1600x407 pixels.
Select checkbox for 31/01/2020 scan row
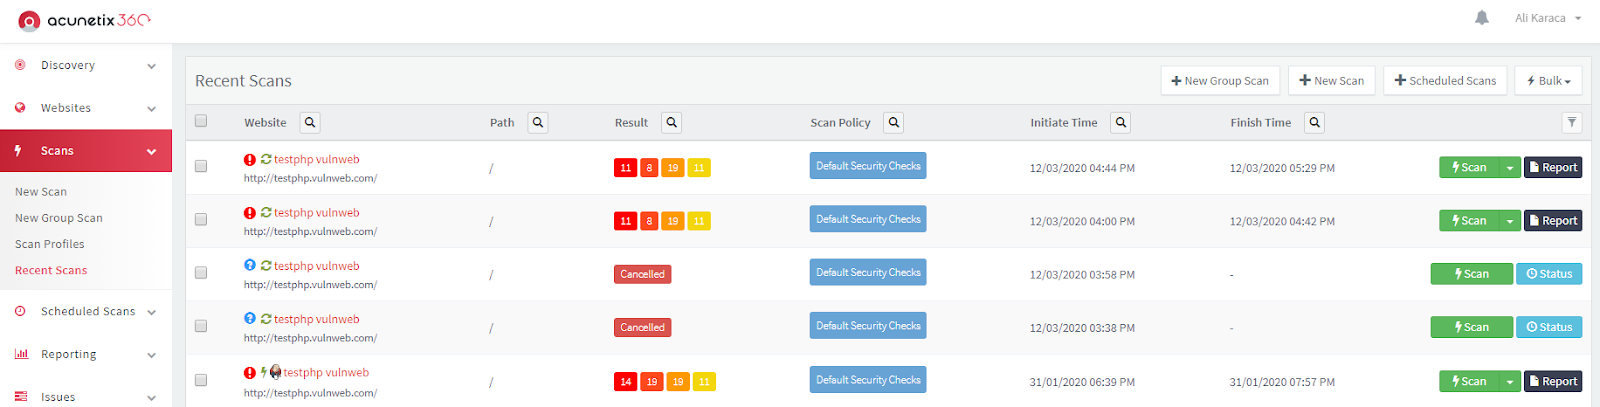201,380
